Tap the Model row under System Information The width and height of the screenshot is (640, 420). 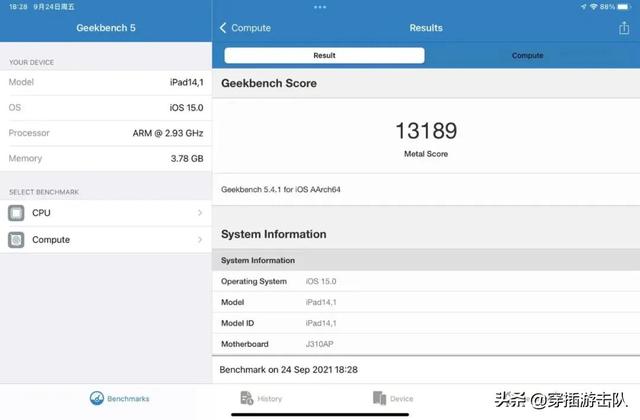click(x=426, y=302)
